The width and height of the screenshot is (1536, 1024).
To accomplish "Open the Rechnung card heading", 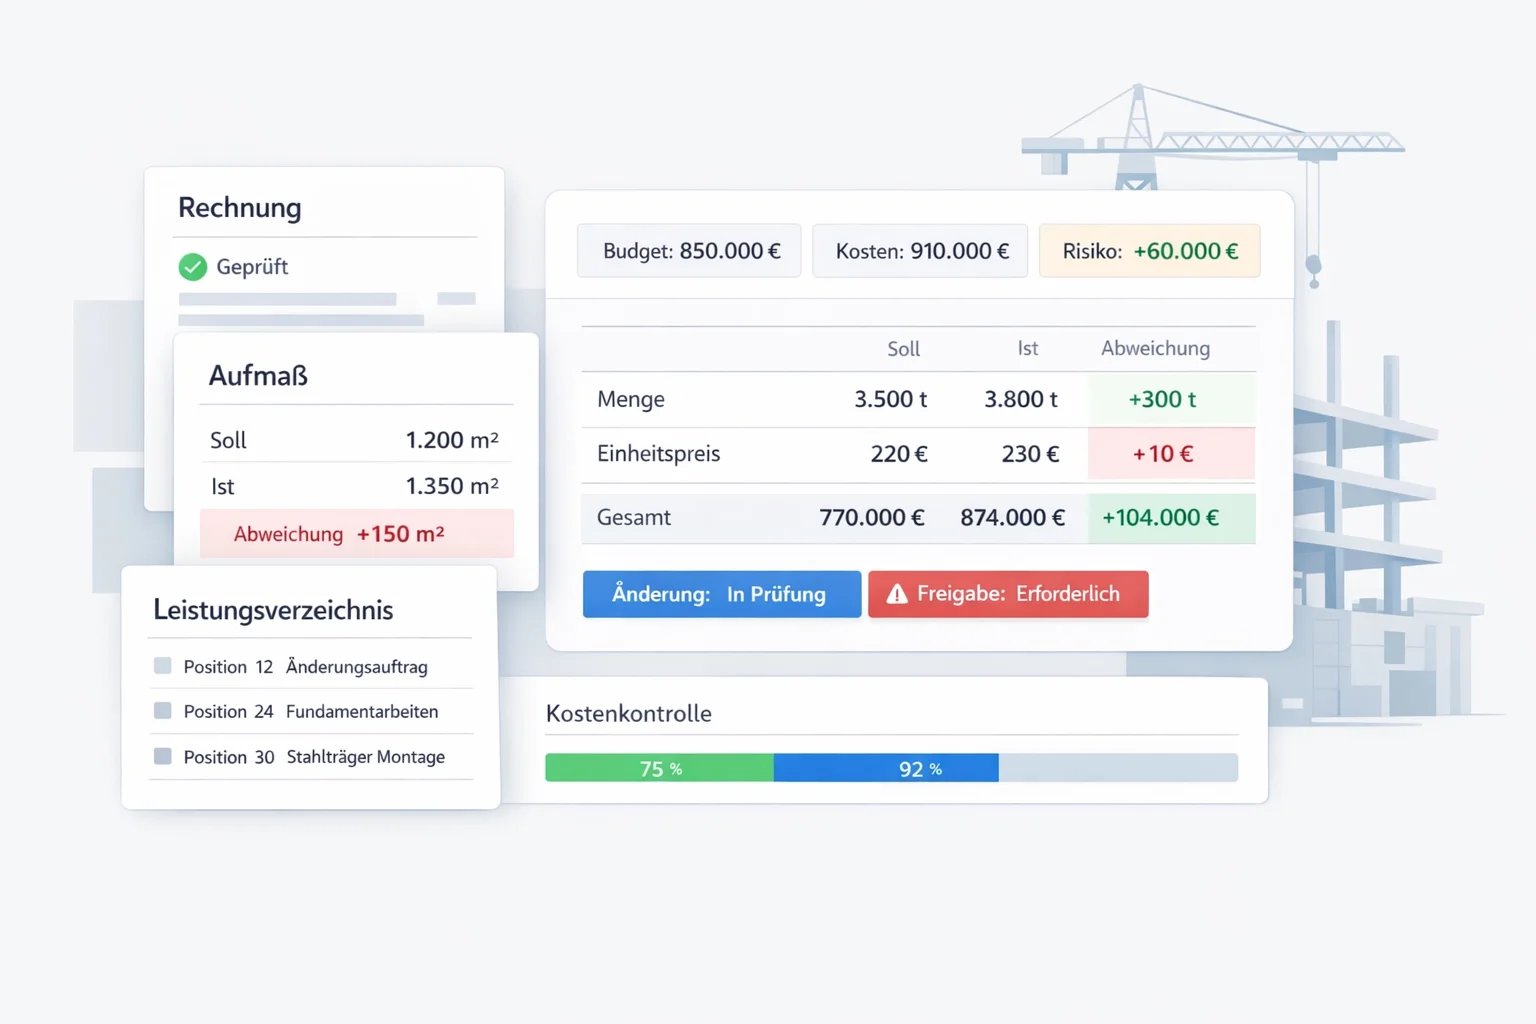I will pyautogui.click(x=240, y=208).
